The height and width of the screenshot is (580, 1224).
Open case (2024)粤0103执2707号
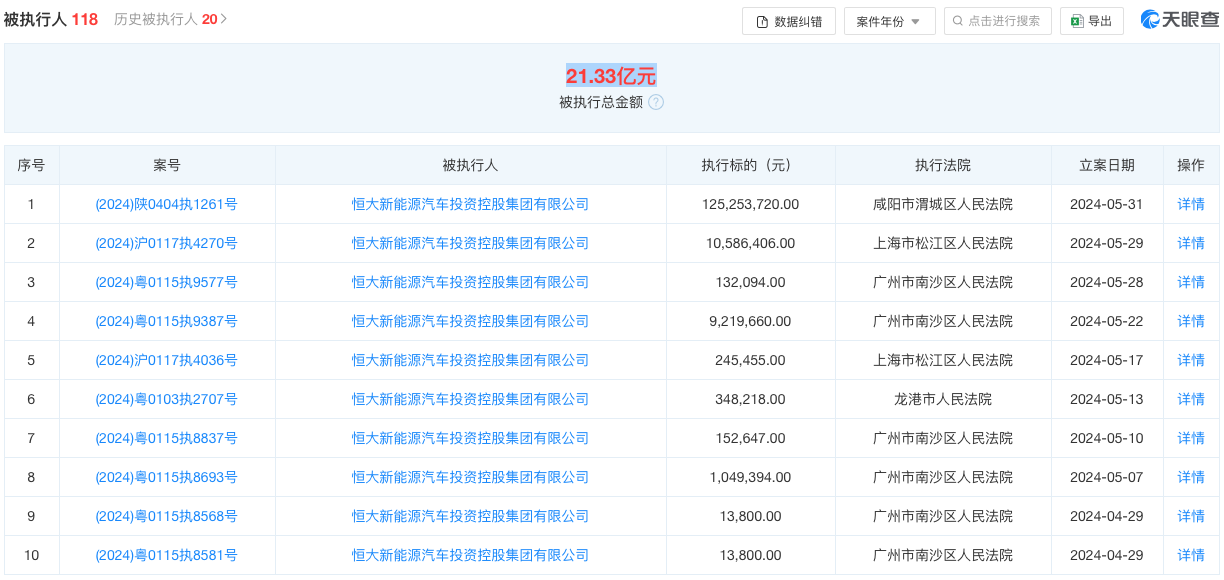166,399
